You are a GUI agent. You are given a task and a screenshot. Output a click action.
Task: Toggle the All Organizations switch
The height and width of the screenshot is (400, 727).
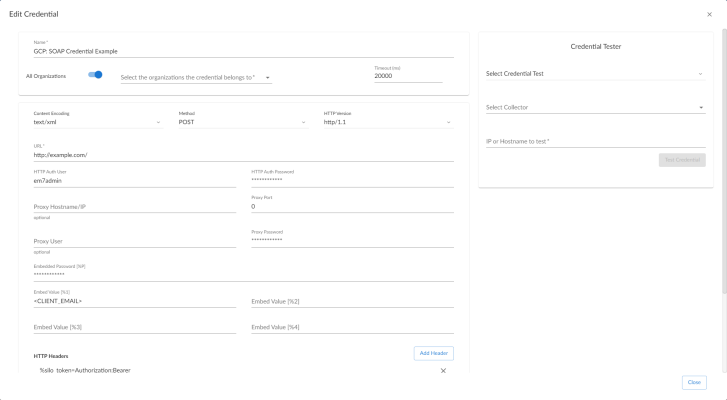coord(95,74)
